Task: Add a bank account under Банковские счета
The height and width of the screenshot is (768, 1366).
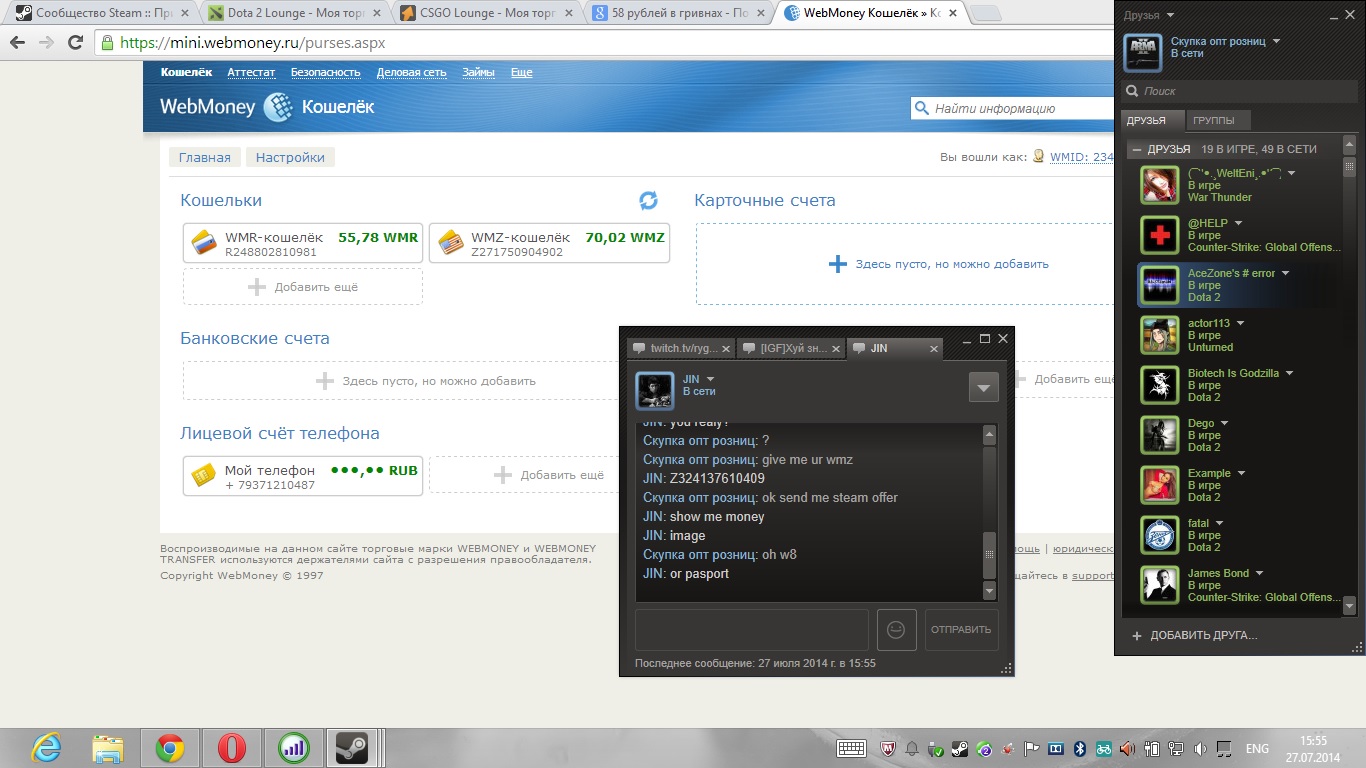Action: [426, 381]
